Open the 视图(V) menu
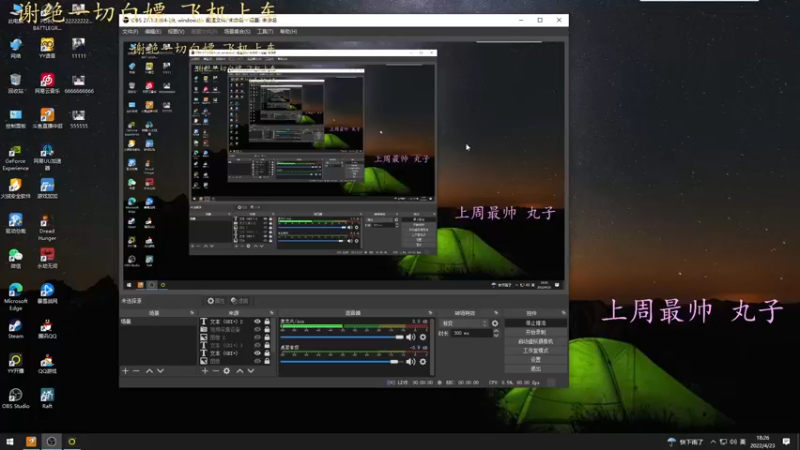This screenshot has width=800, height=450. tap(176, 32)
